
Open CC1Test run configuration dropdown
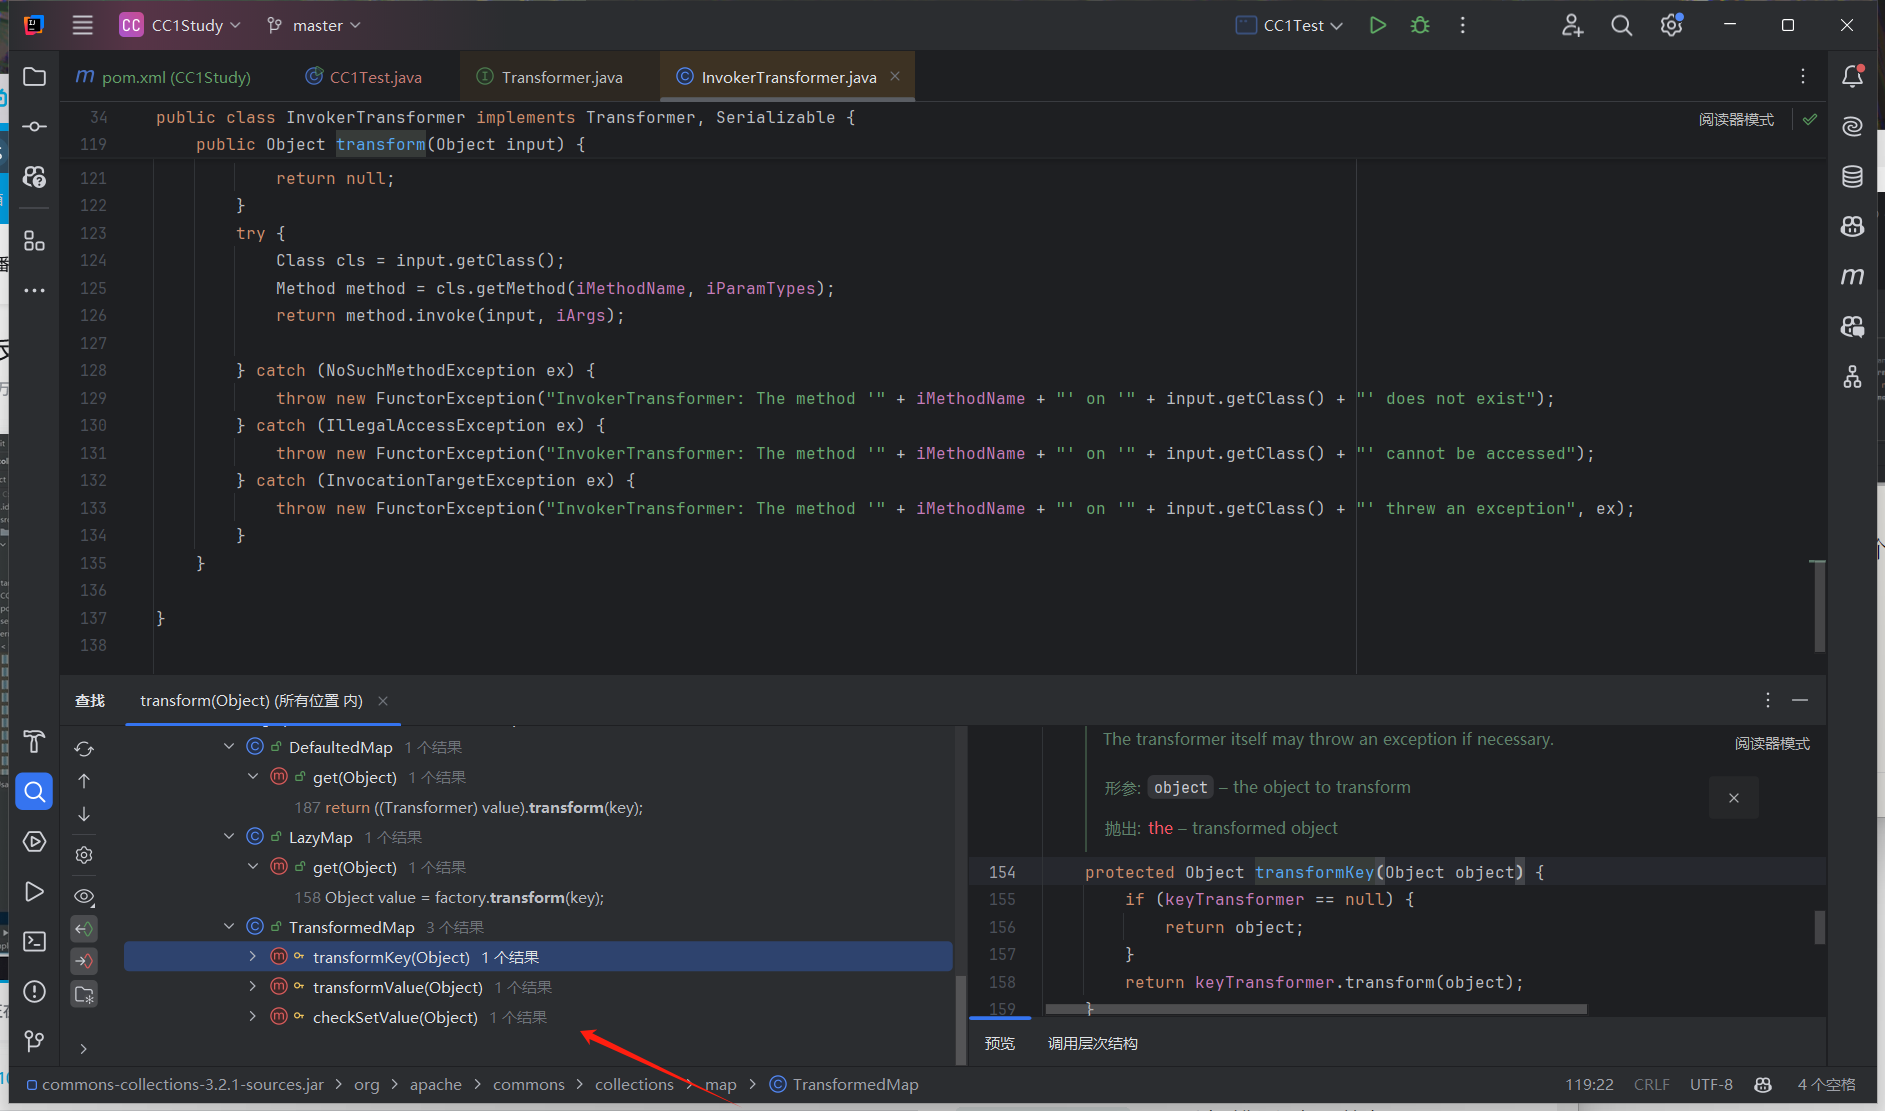click(1289, 25)
